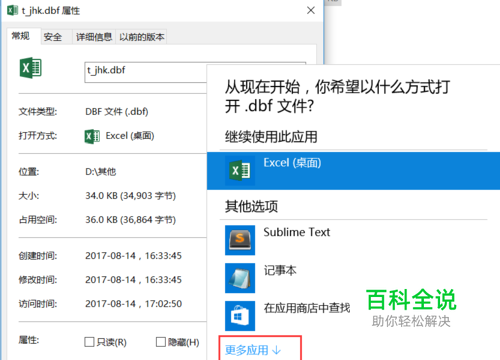Tick the 只读(R) checkbox
The image size is (500, 360).
[89, 342]
